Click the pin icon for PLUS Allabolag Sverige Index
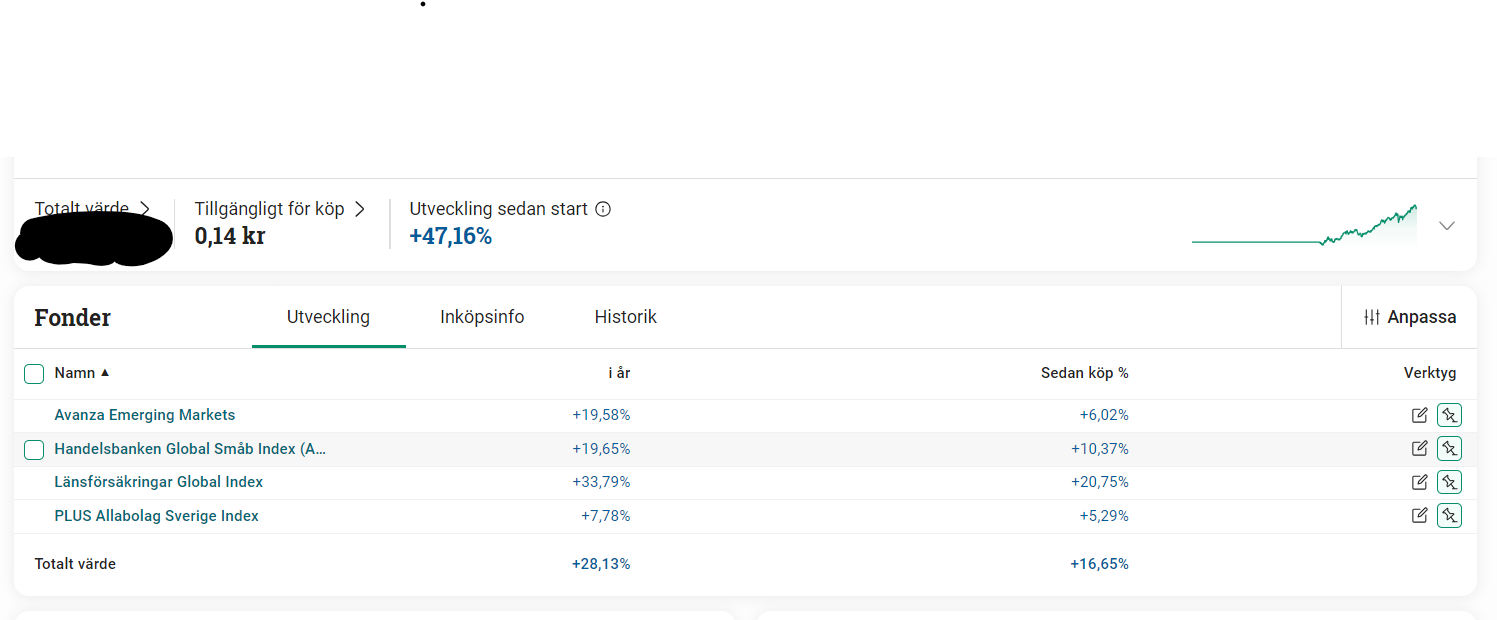The height and width of the screenshot is (620, 1497). click(x=1449, y=515)
